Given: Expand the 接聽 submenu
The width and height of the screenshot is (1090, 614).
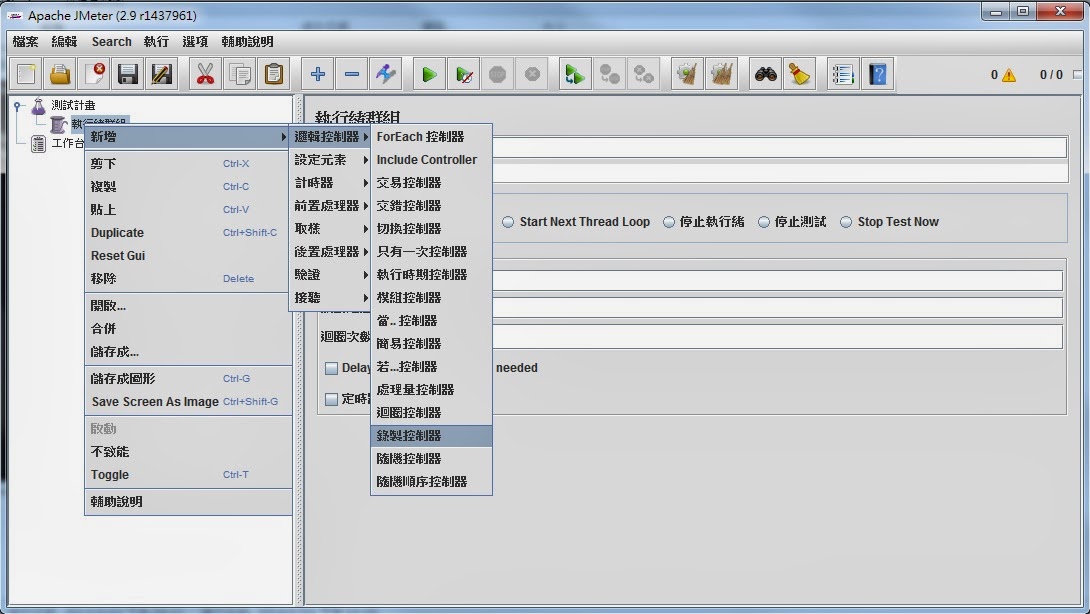Looking at the screenshot, I should (330, 298).
